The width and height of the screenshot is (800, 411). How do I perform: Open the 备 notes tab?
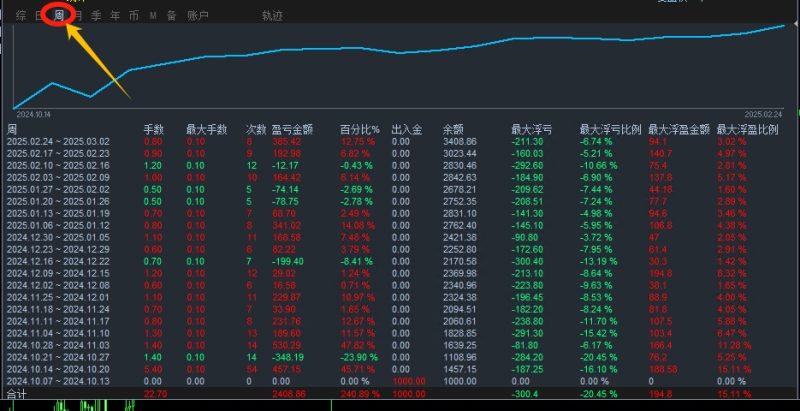coord(171,16)
